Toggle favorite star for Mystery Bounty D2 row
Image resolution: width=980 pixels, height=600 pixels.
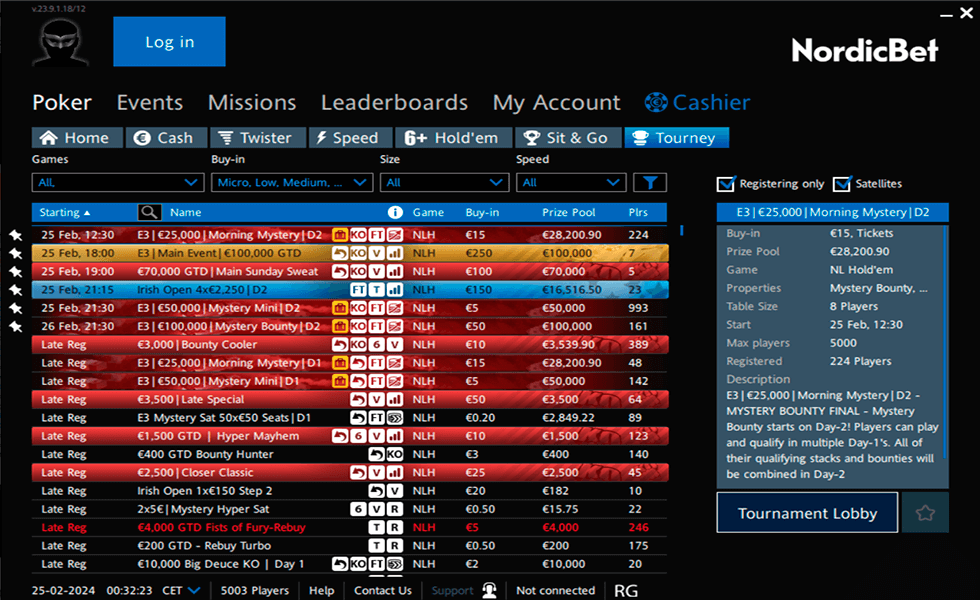tap(16, 326)
